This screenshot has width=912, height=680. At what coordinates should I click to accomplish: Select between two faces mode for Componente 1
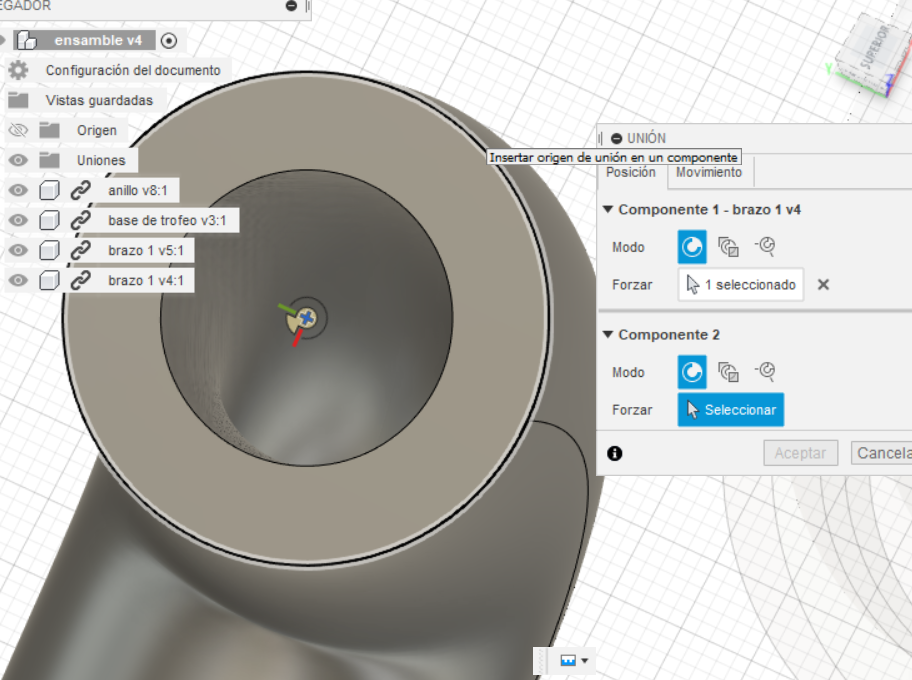click(x=728, y=247)
